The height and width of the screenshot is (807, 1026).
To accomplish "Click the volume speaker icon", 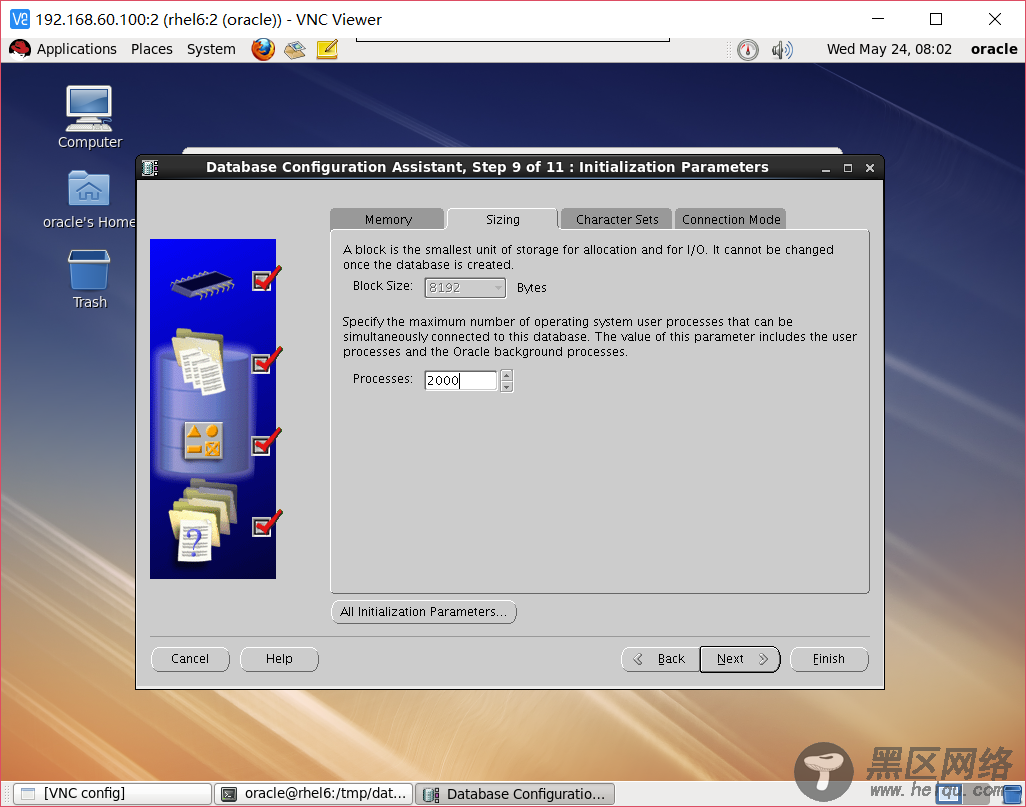I will [x=782, y=50].
